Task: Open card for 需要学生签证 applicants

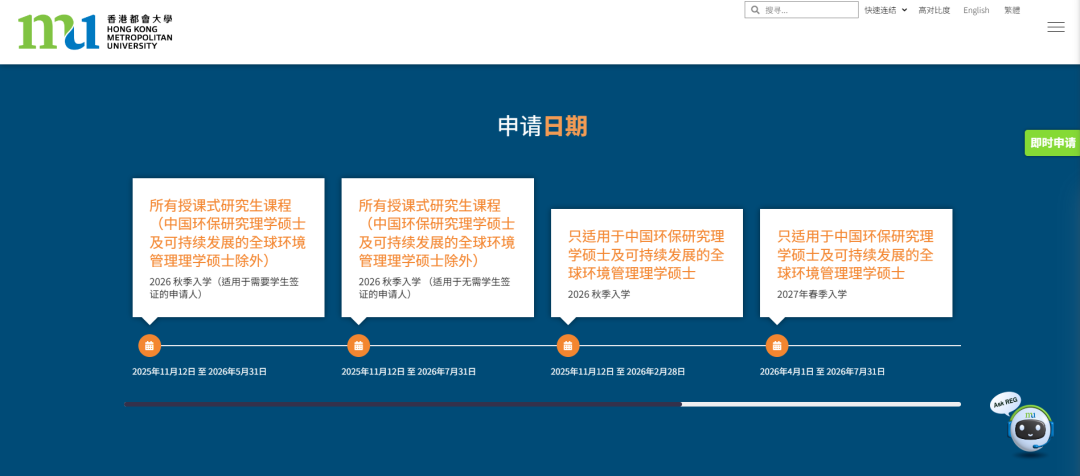Action: (229, 248)
